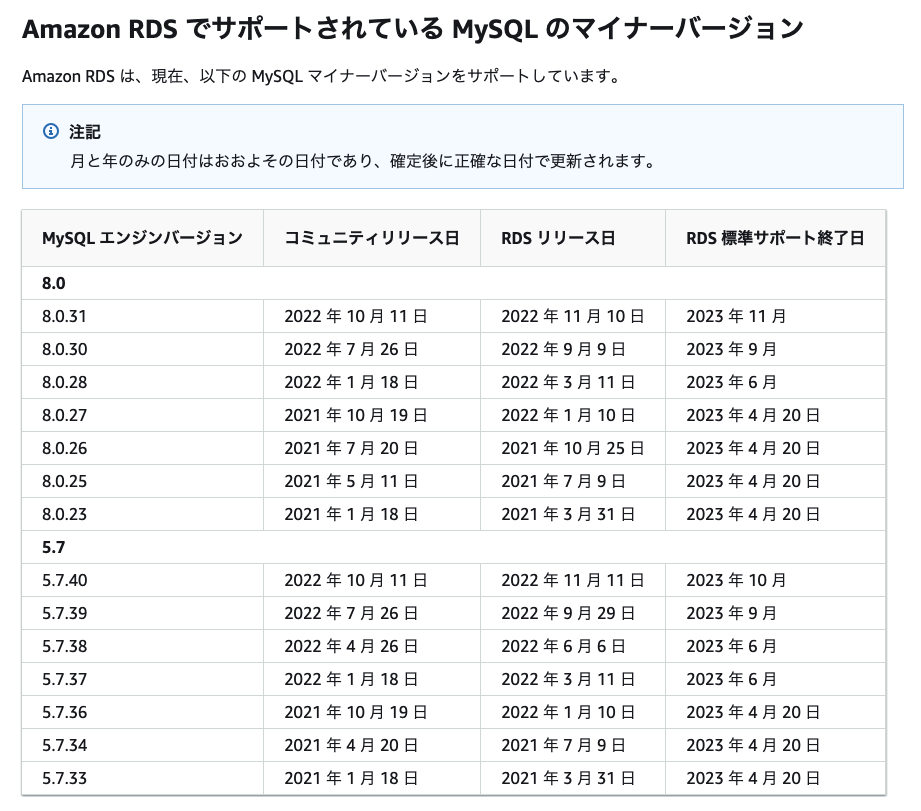The width and height of the screenshot is (921, 811).
Task: Click the note text about approximate dates
Action: point(362,161)
